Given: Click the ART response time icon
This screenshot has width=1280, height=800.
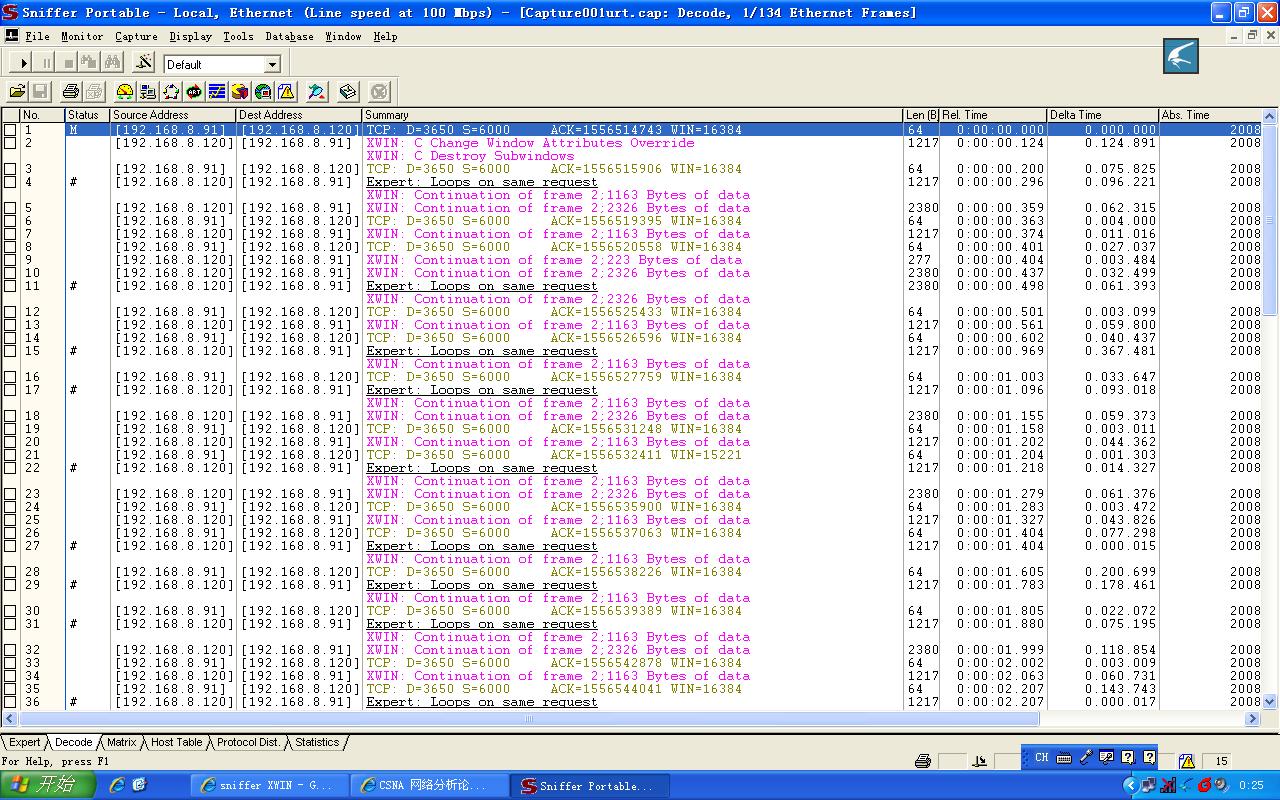Looking at the screenshot, I should pos(194,92).
